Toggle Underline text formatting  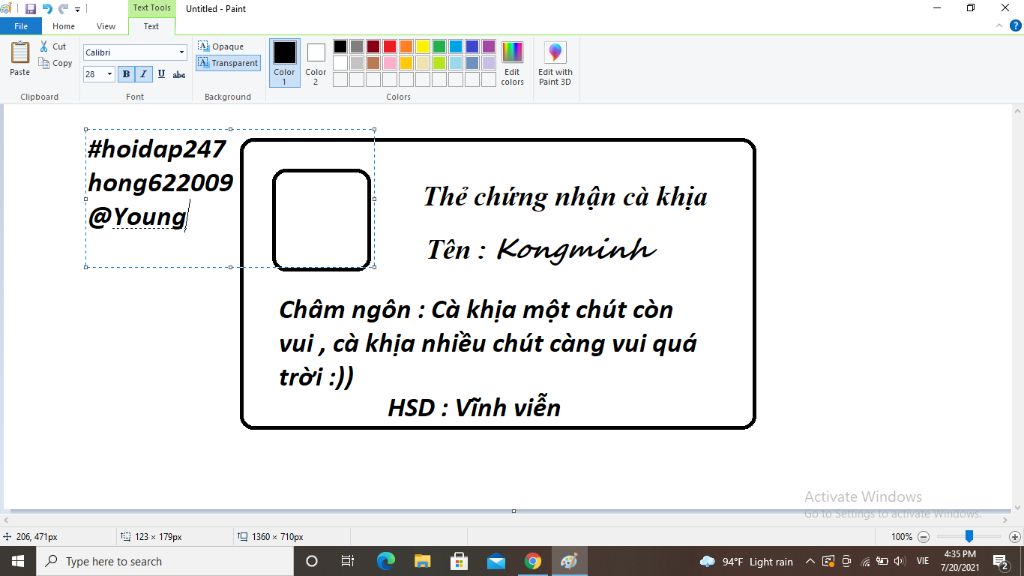point(161,74)
